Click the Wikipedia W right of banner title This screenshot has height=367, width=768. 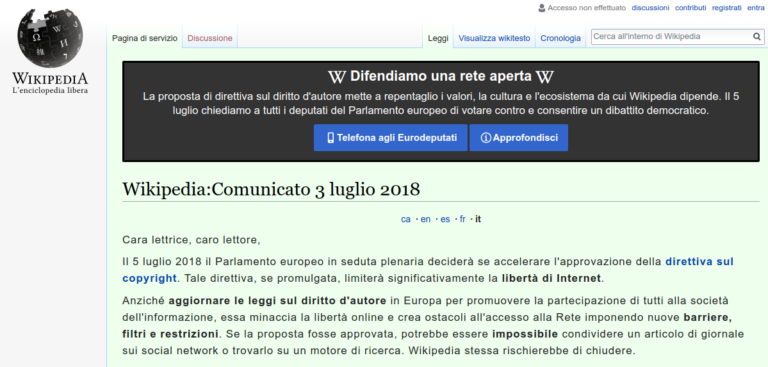545,77
